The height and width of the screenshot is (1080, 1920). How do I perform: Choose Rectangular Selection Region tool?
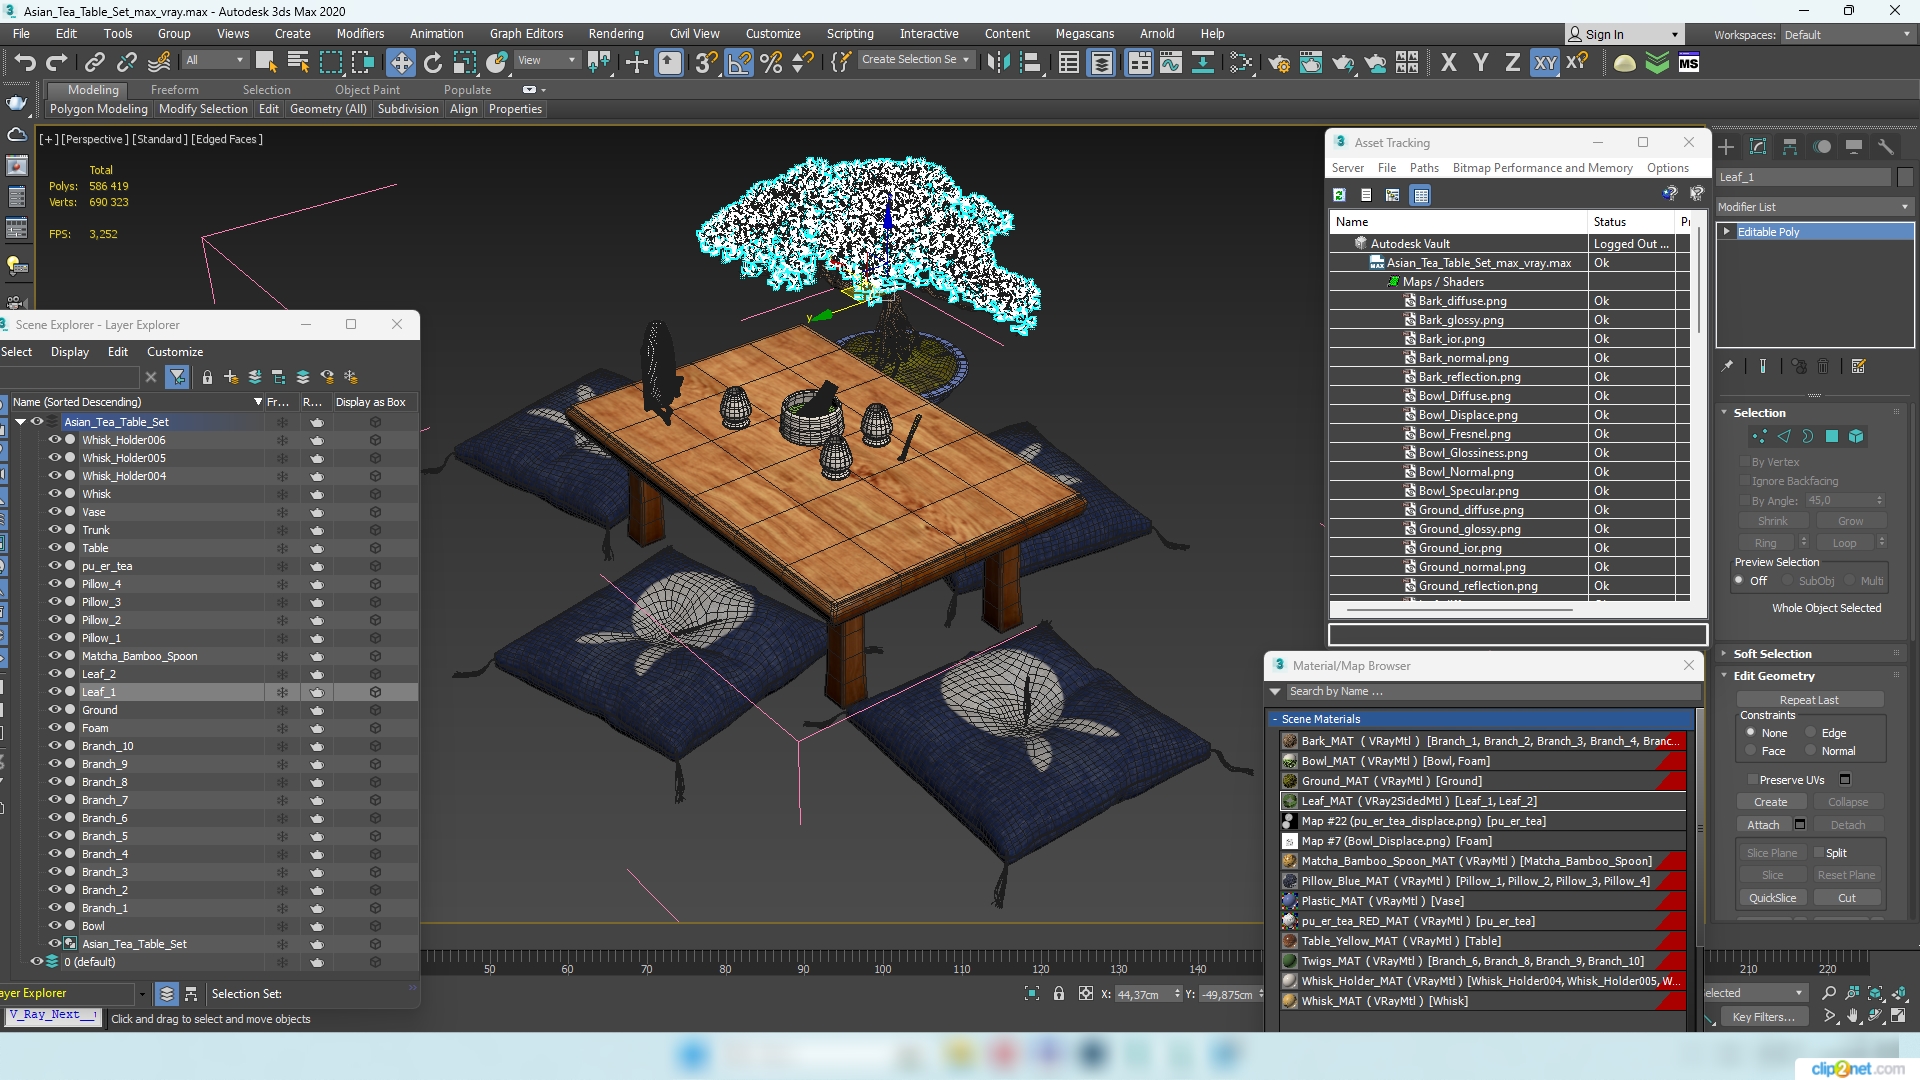pyautogui.click(x=330, y=63)
